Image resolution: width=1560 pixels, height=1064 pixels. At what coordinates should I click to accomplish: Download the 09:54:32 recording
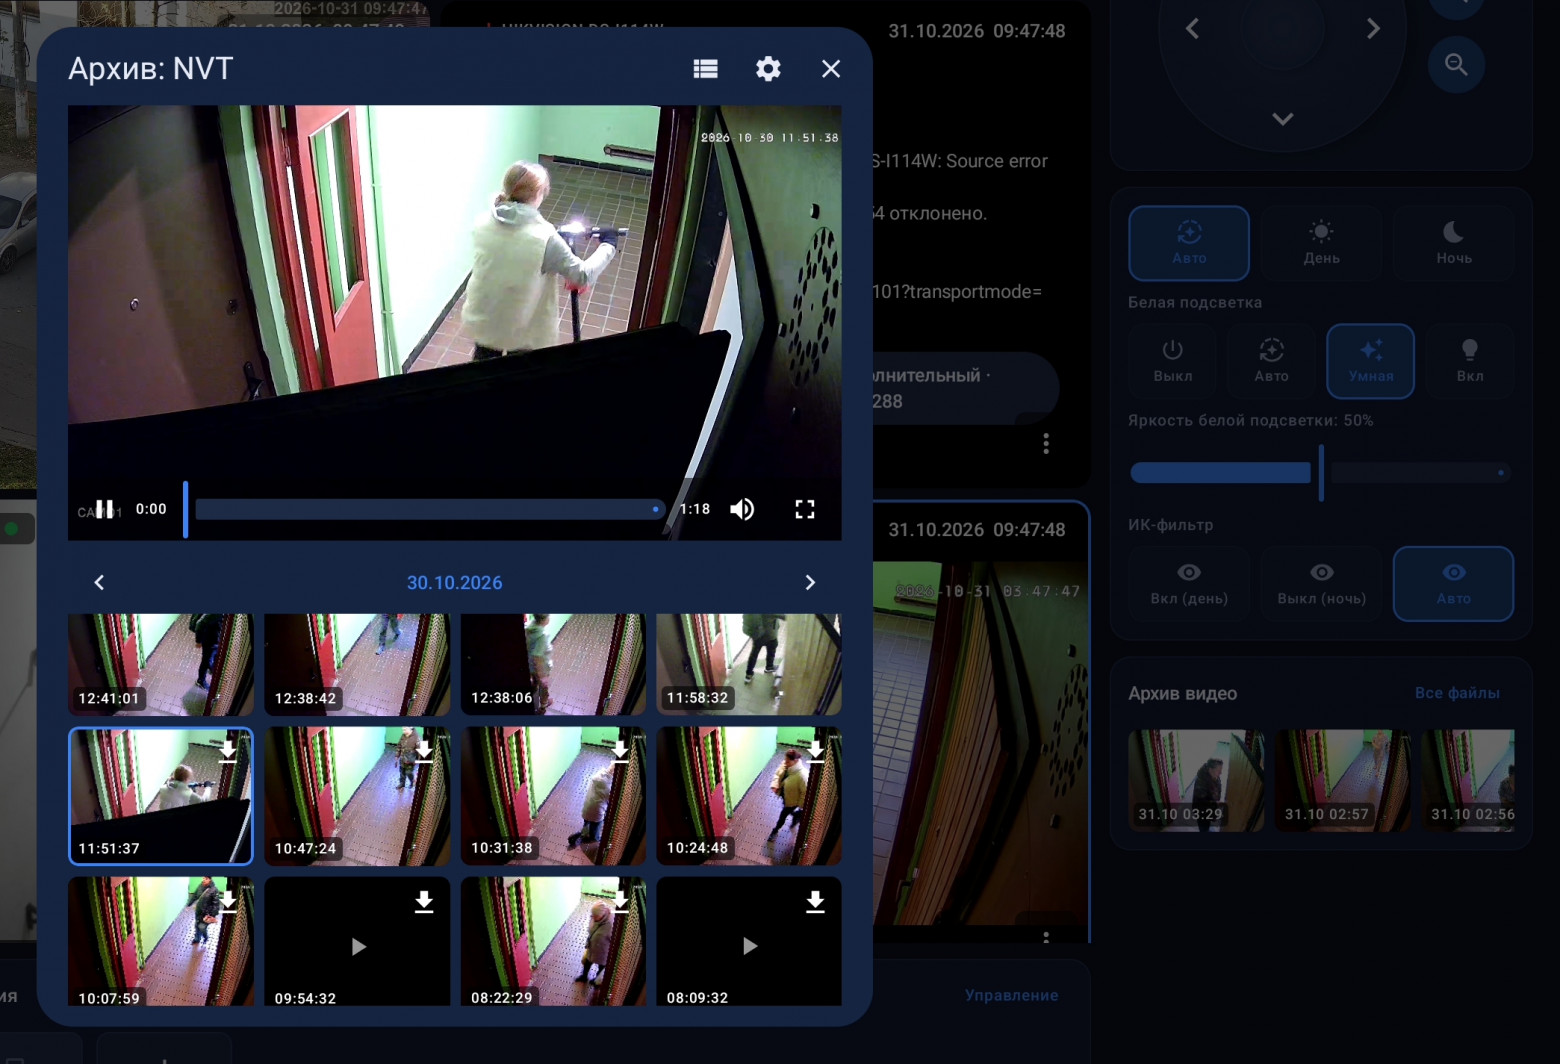[x=424, y=902]
